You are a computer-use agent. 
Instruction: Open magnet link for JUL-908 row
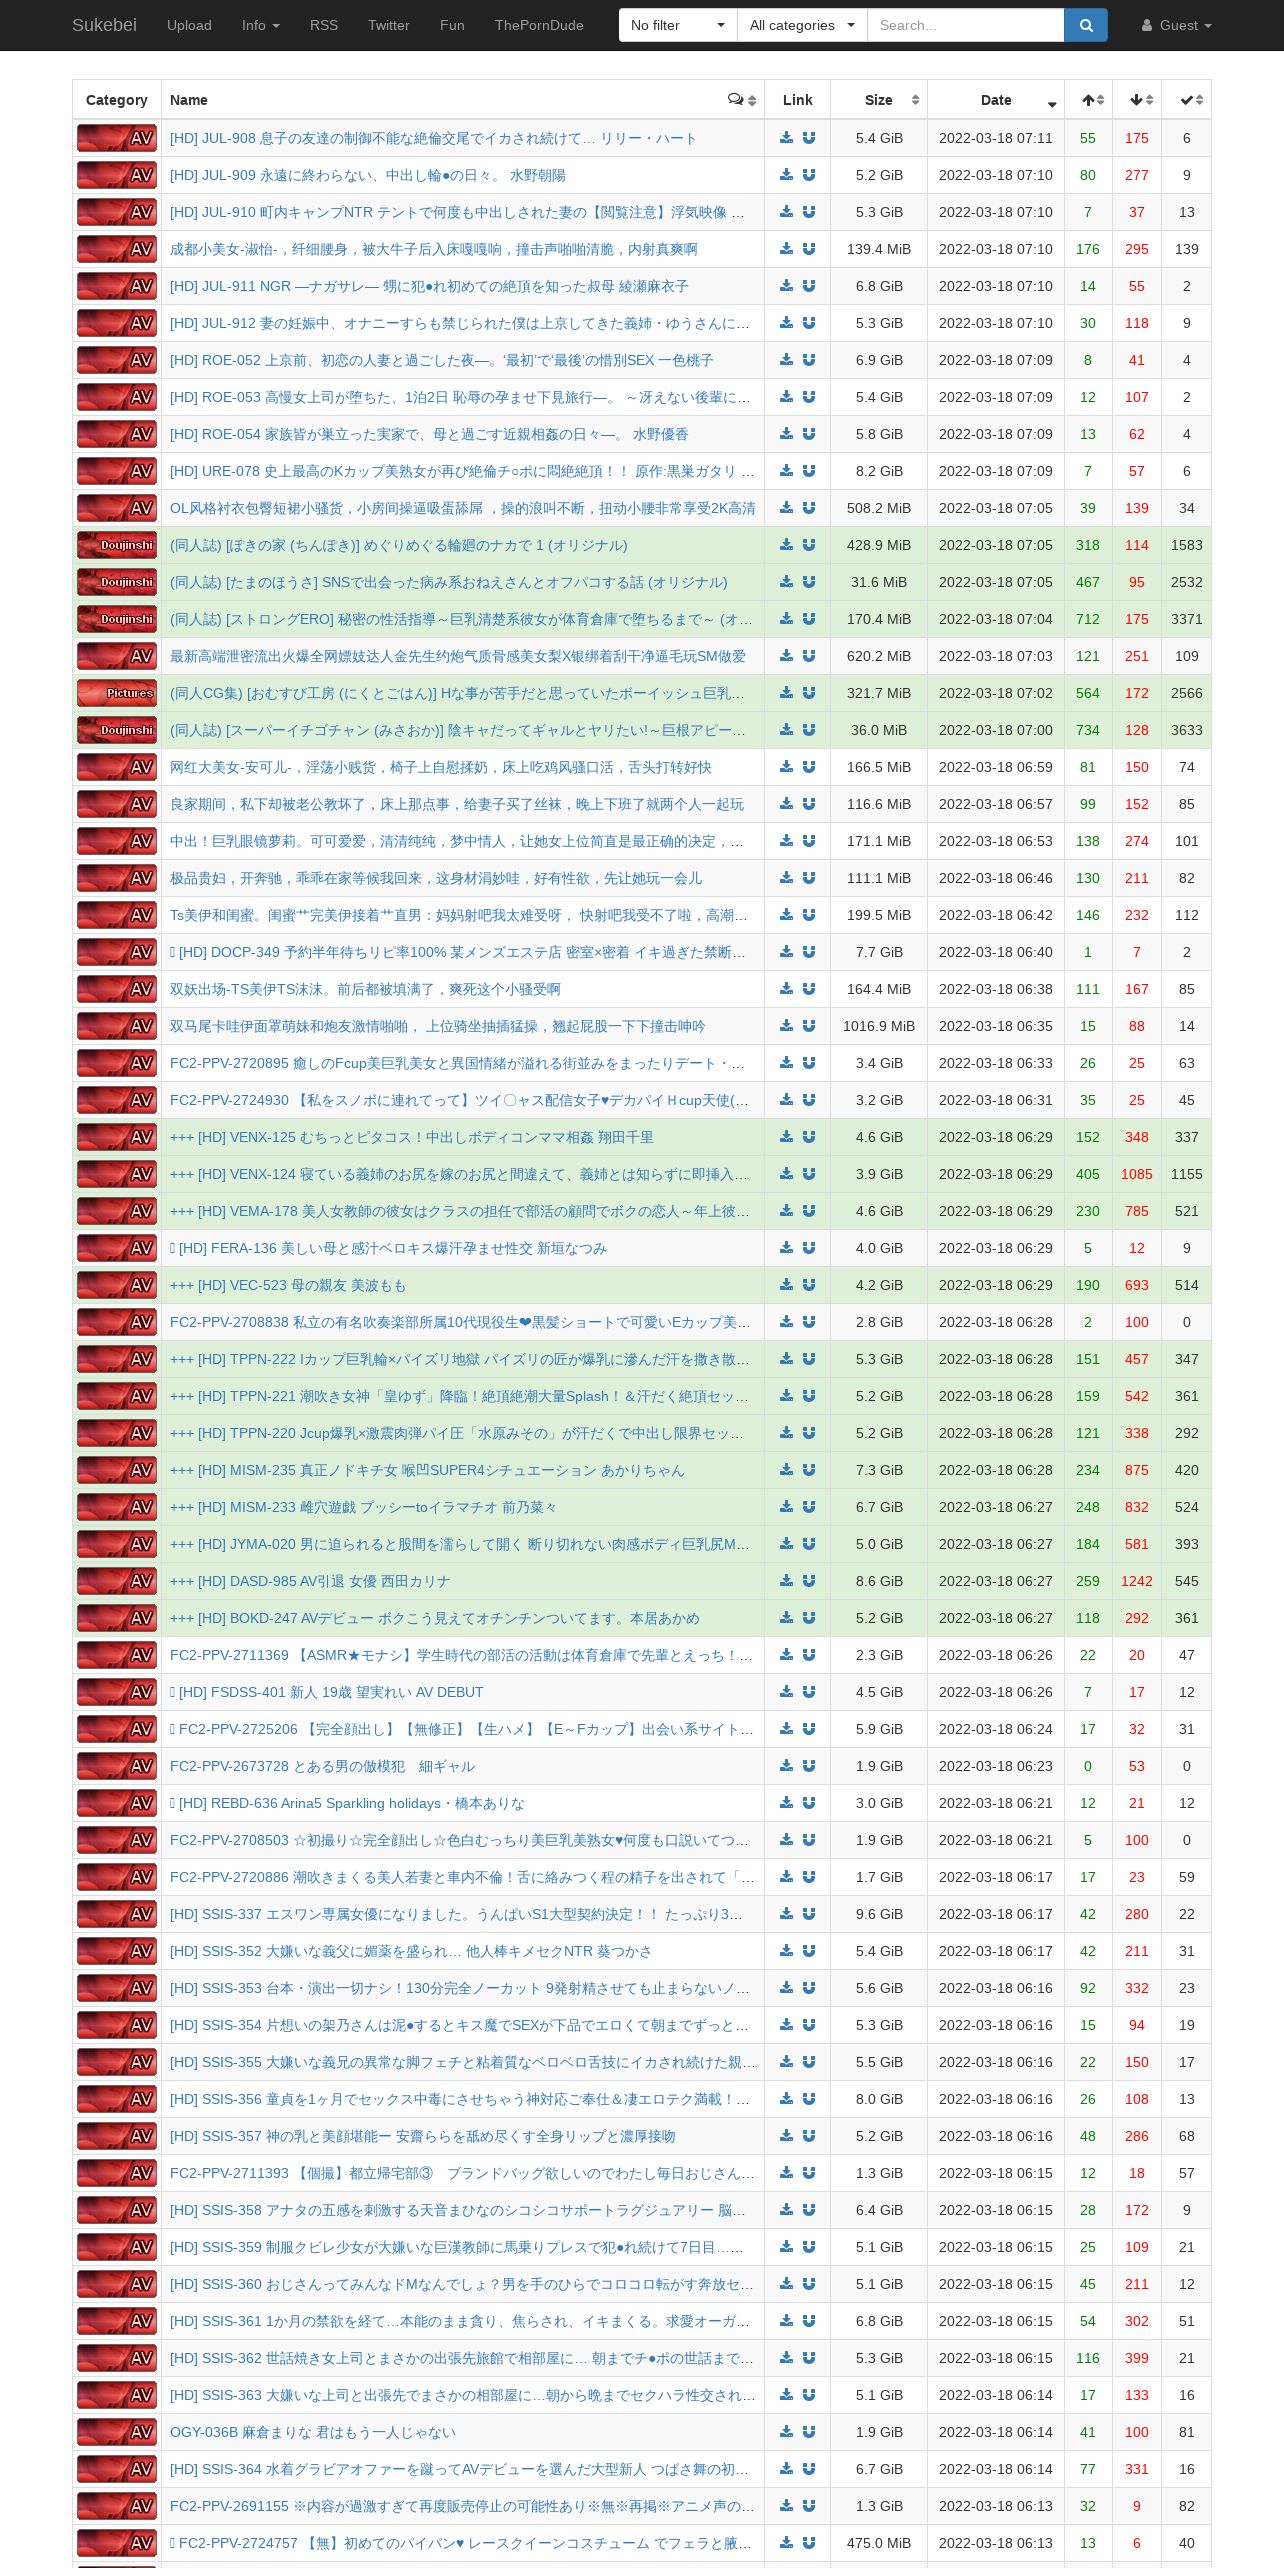(809, 138)
